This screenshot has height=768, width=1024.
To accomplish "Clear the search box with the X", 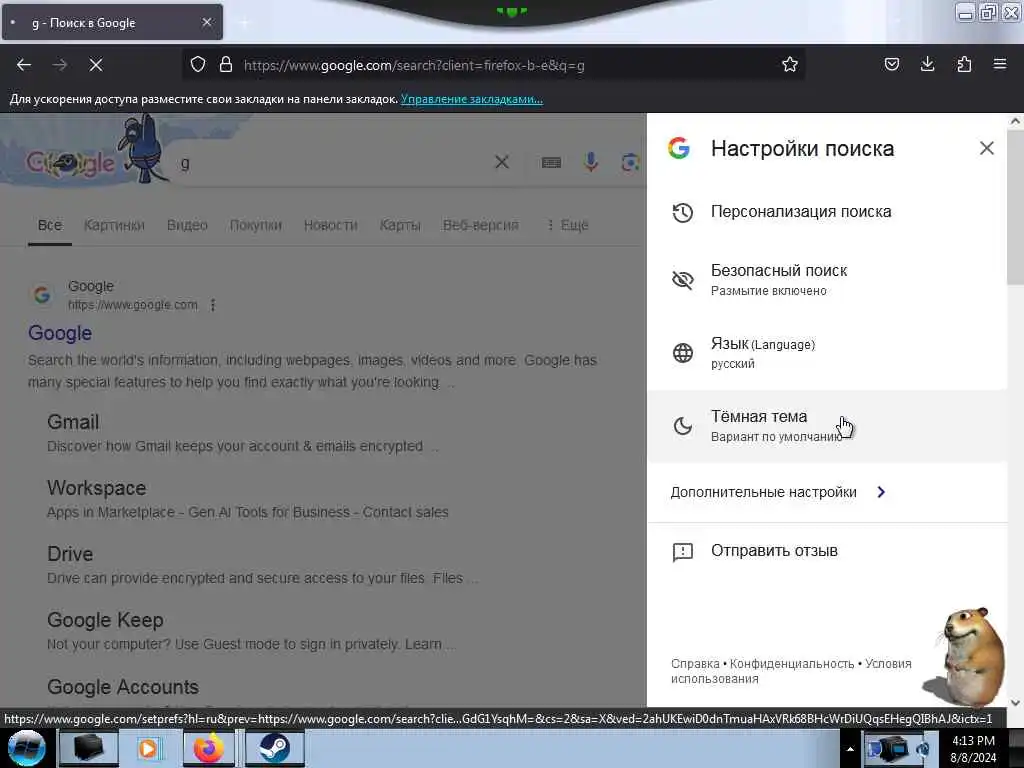I will pyautogui.click(x=502, y=162).
